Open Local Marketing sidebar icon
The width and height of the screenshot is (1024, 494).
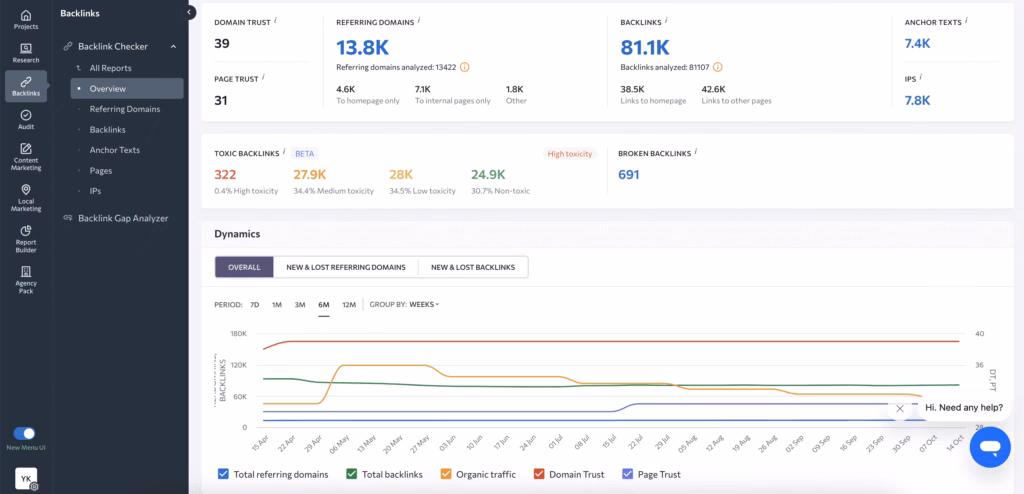pyautogui.click(x=26, y=197)
